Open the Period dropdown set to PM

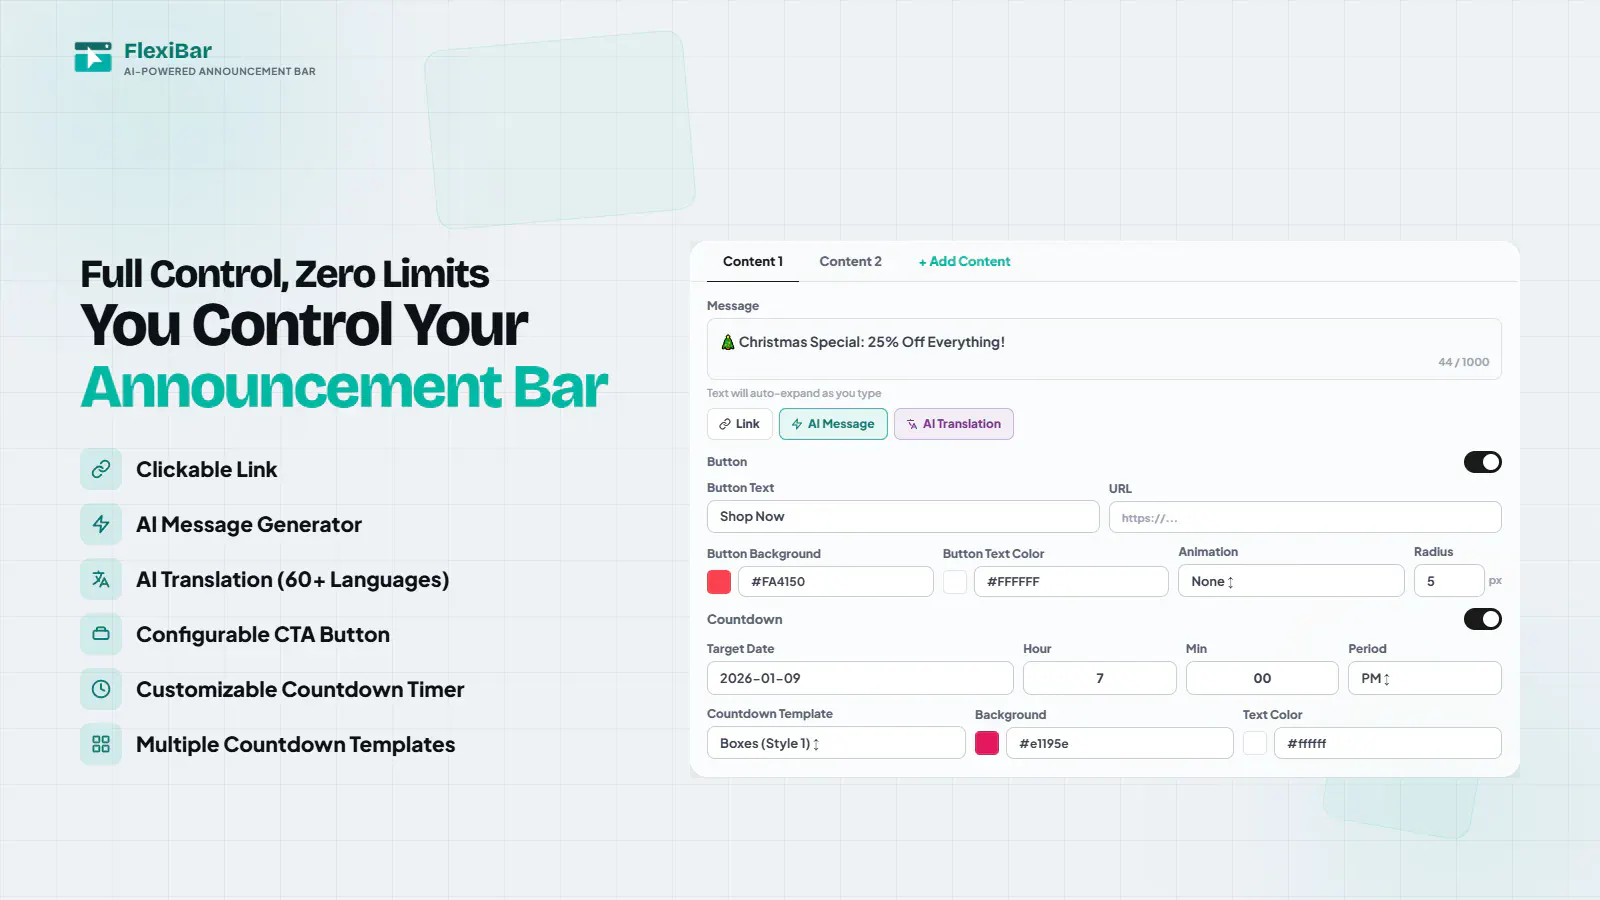tap(1425, 678)
